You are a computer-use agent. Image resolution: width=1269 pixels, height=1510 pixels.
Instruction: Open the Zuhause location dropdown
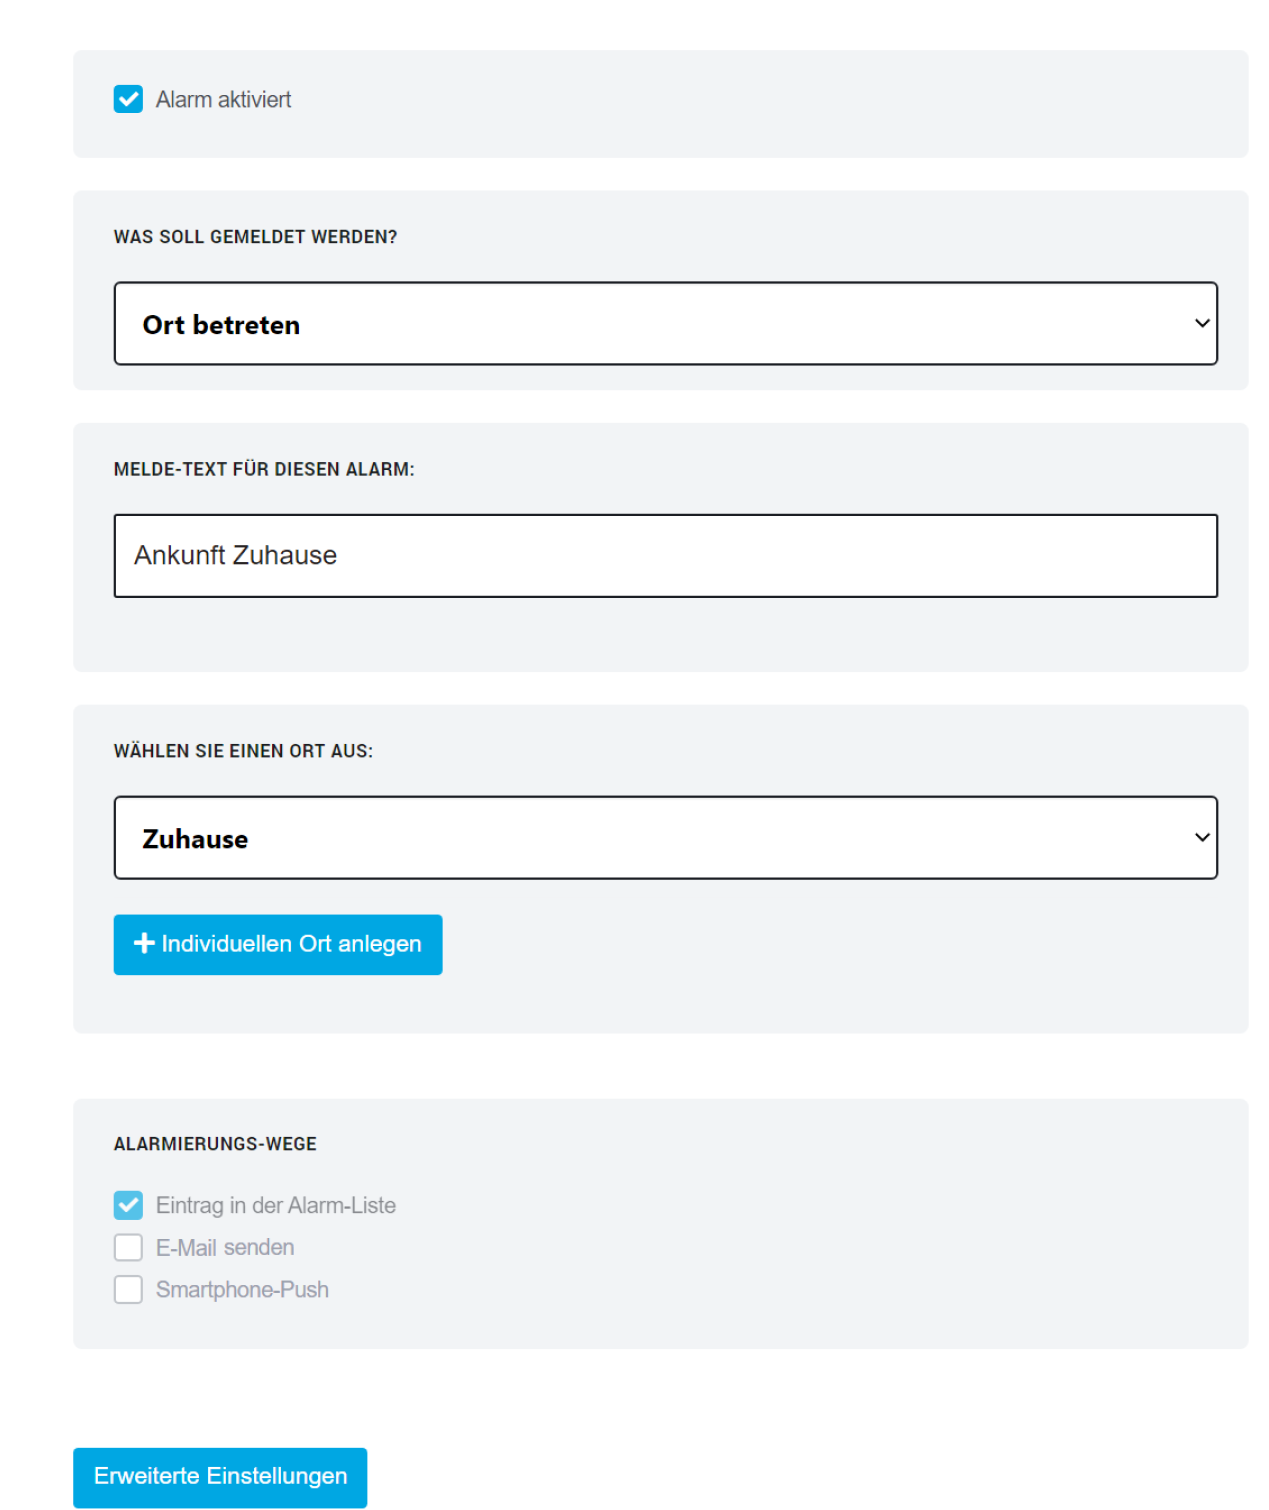click(x=665, y=838)
